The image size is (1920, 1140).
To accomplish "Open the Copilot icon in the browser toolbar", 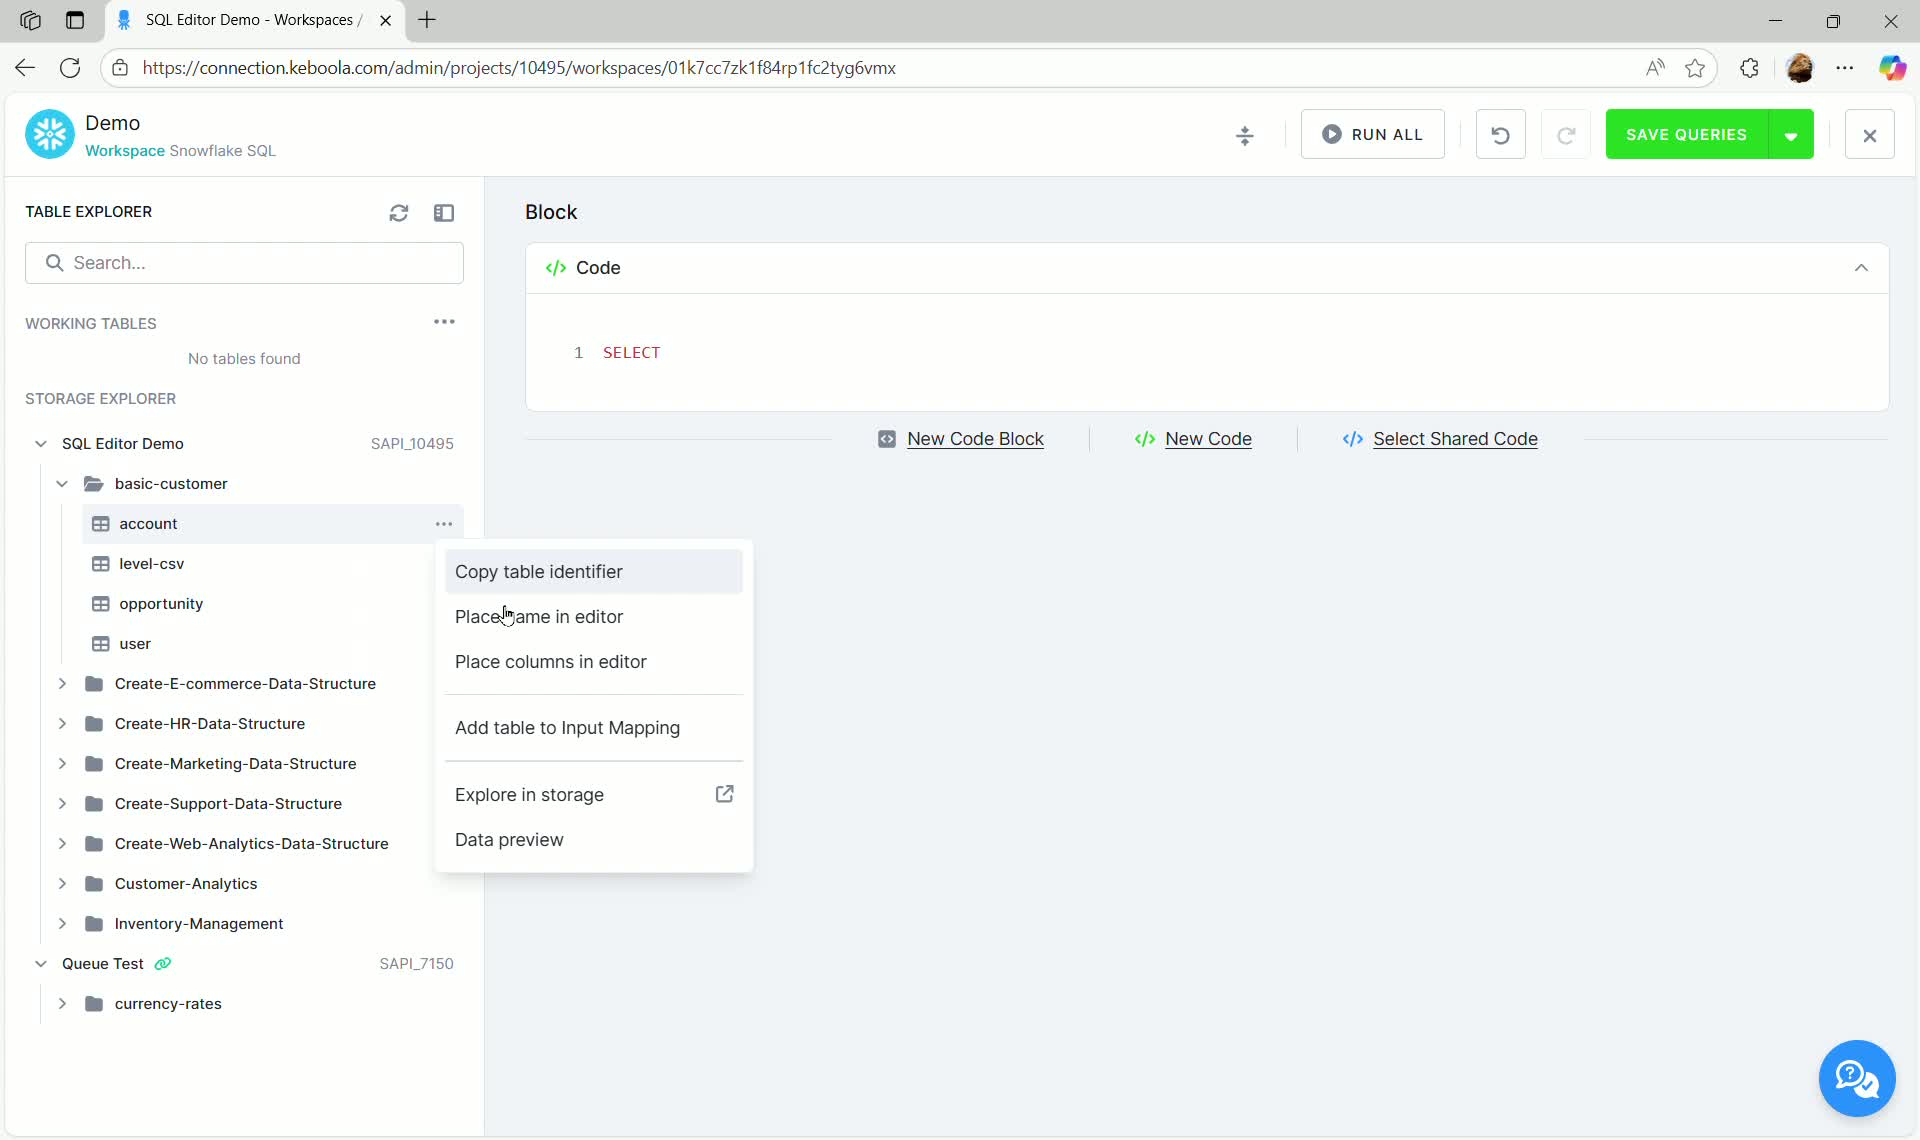I will 1893,67.
